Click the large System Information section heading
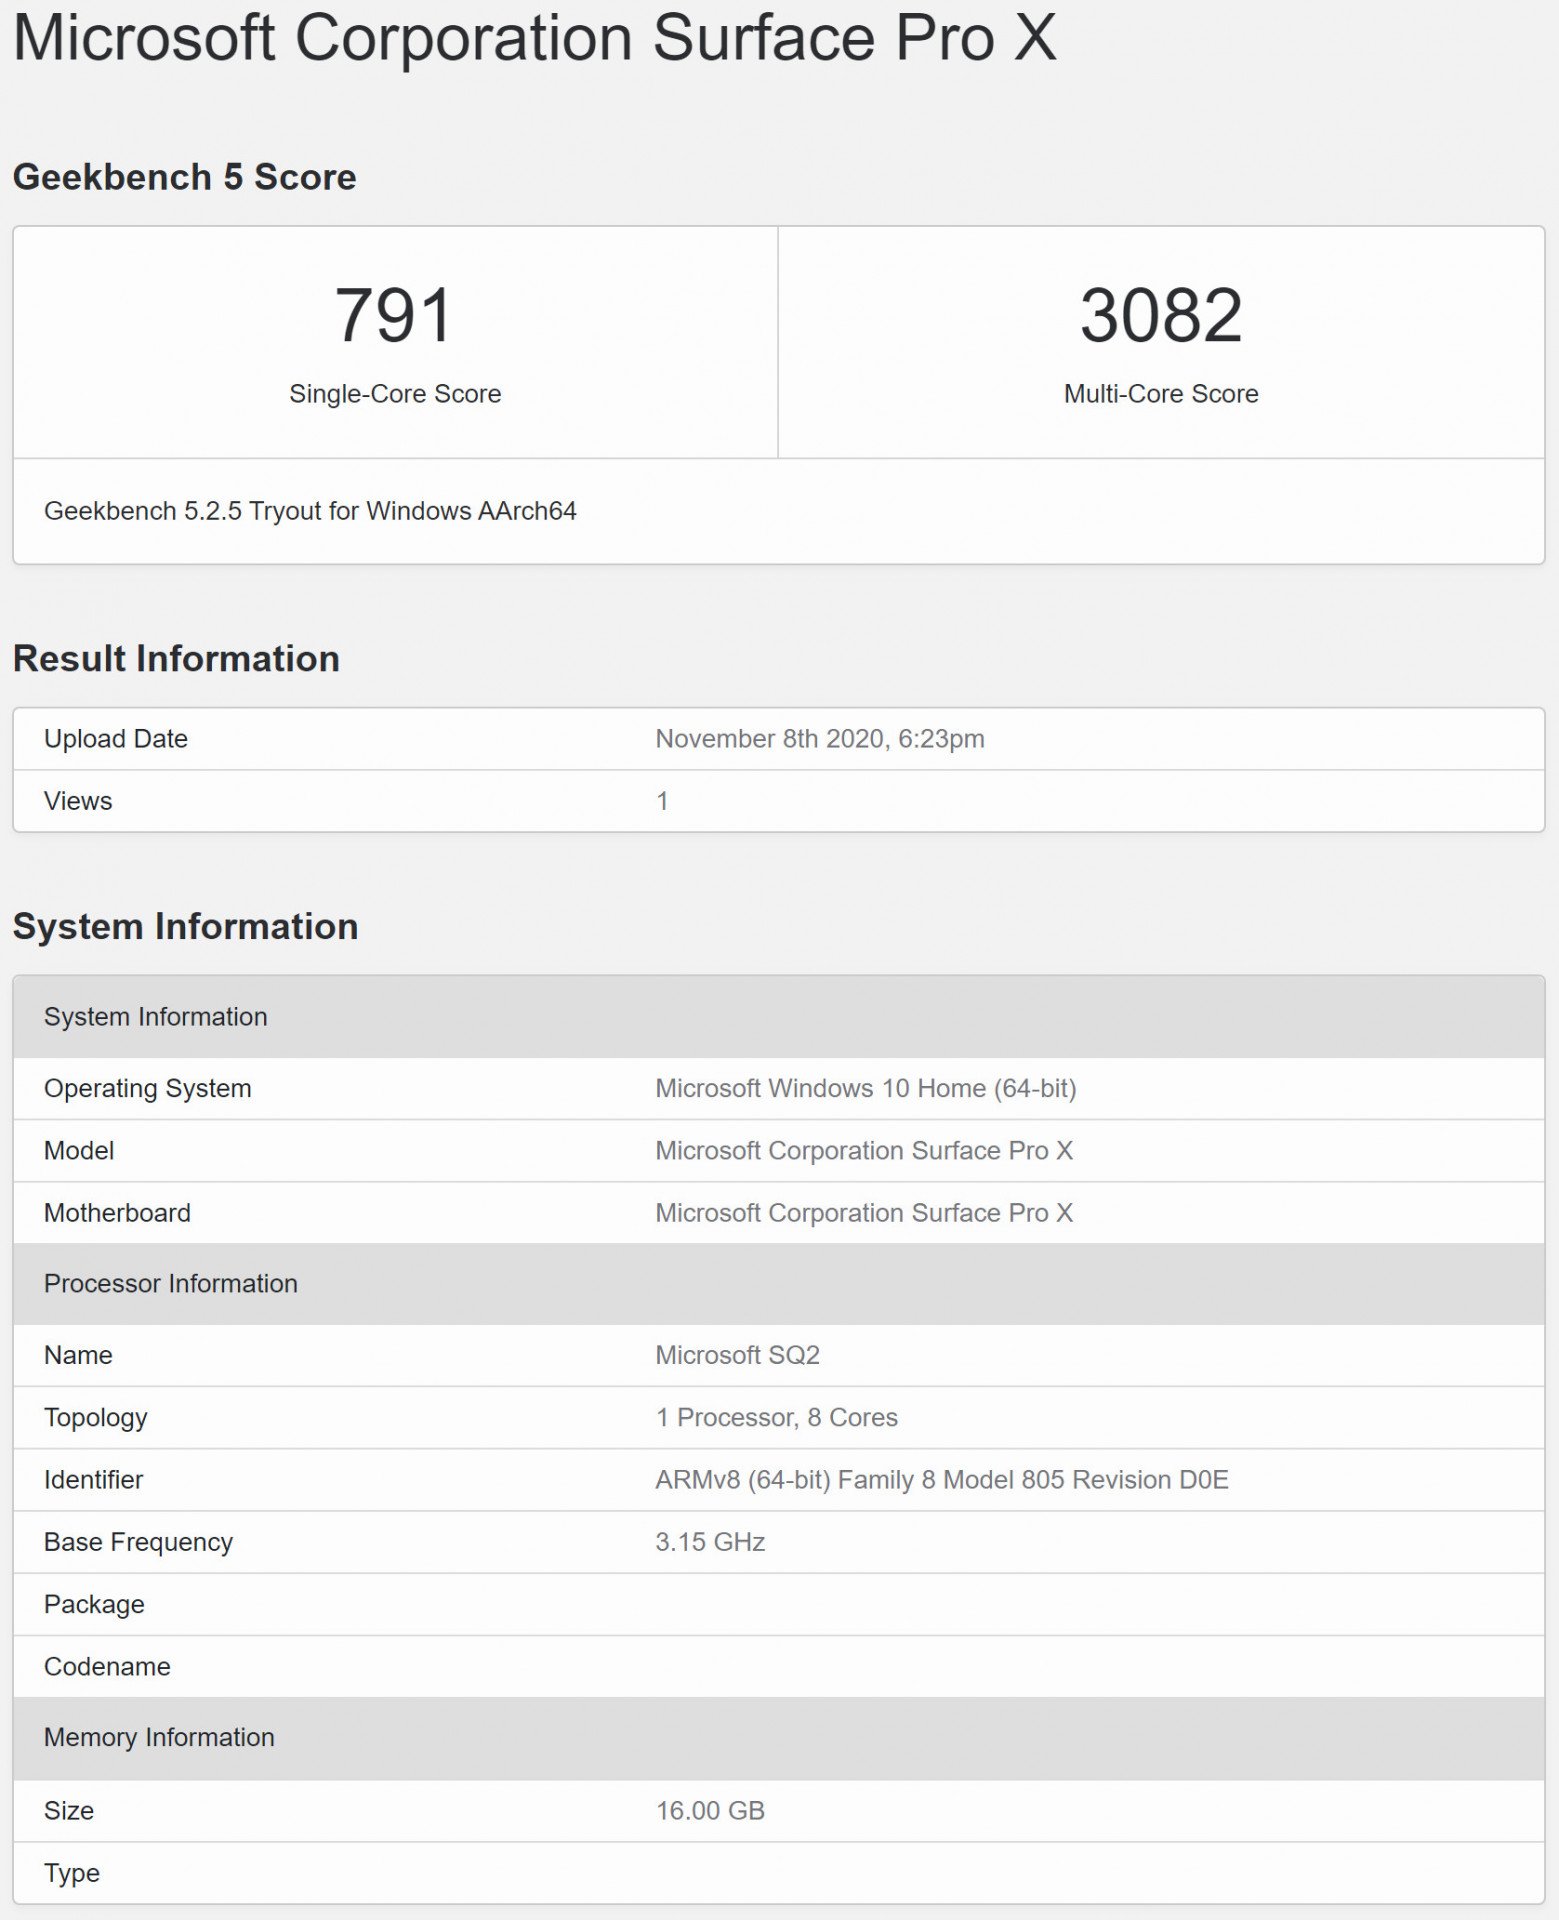This screenshot has height=1920, width=1559. pyautogui.click(x=185, y=926)
